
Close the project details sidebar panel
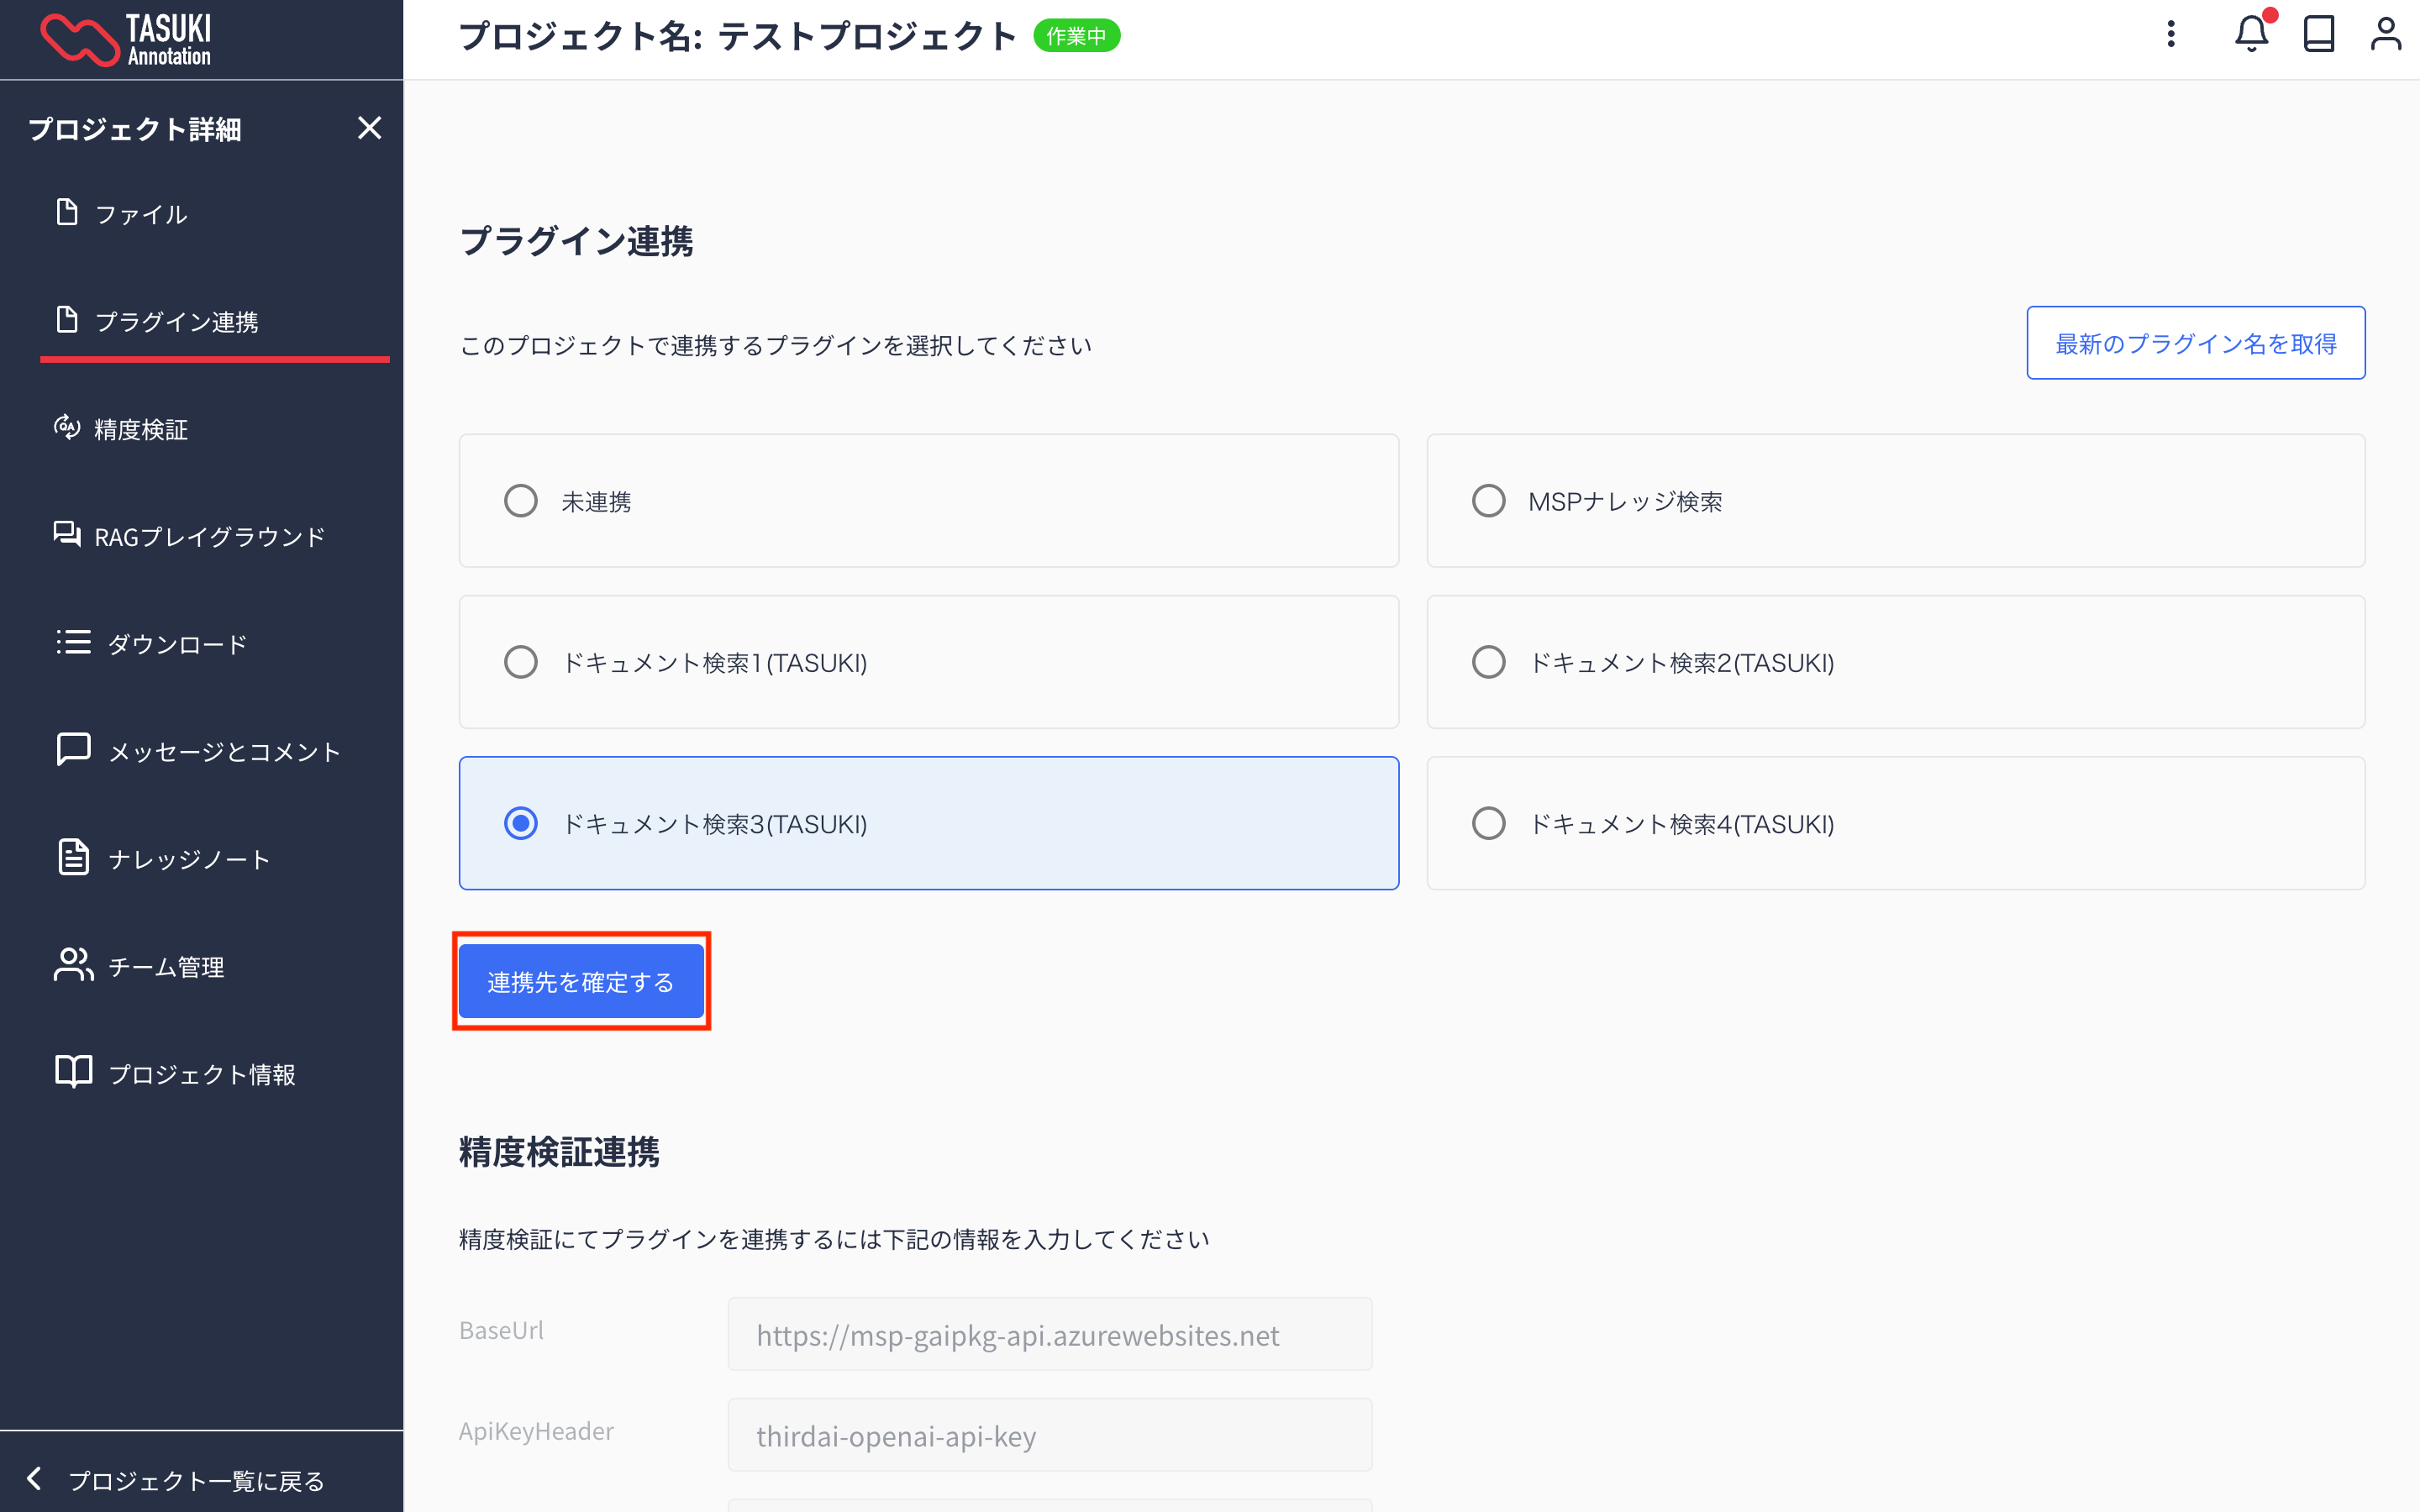tap(369, 128)
